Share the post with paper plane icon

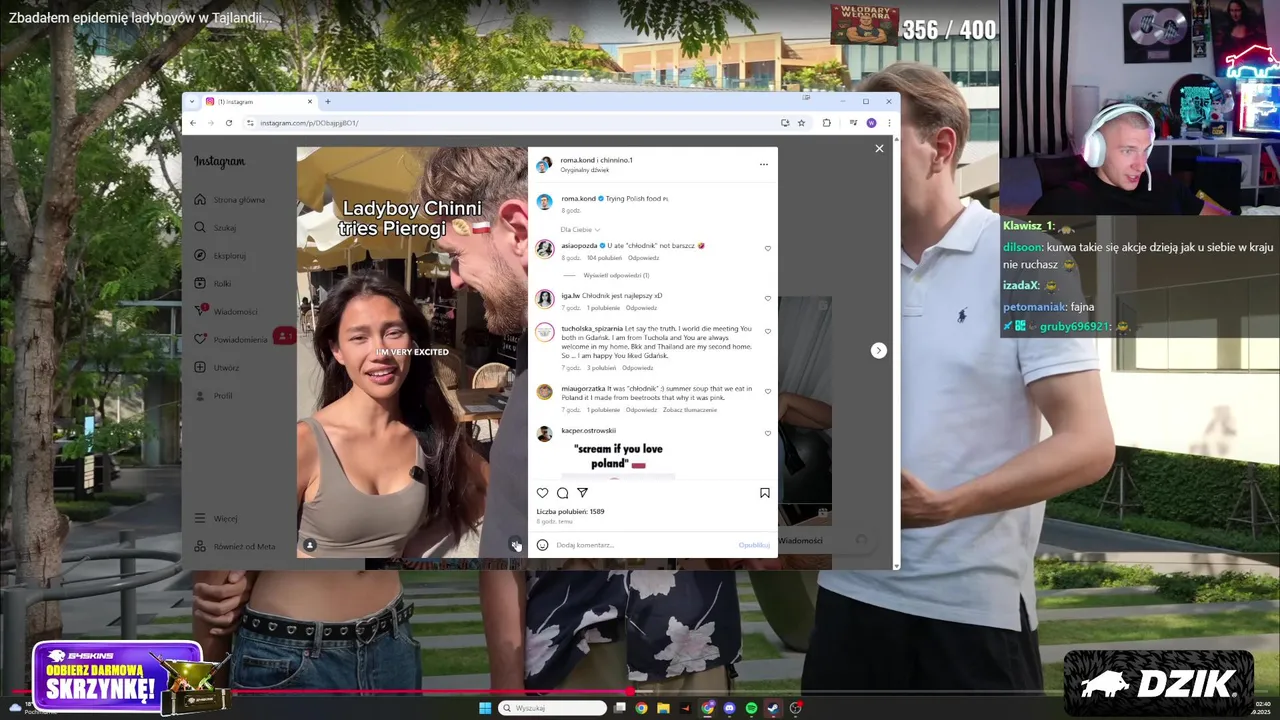[582, 493]
